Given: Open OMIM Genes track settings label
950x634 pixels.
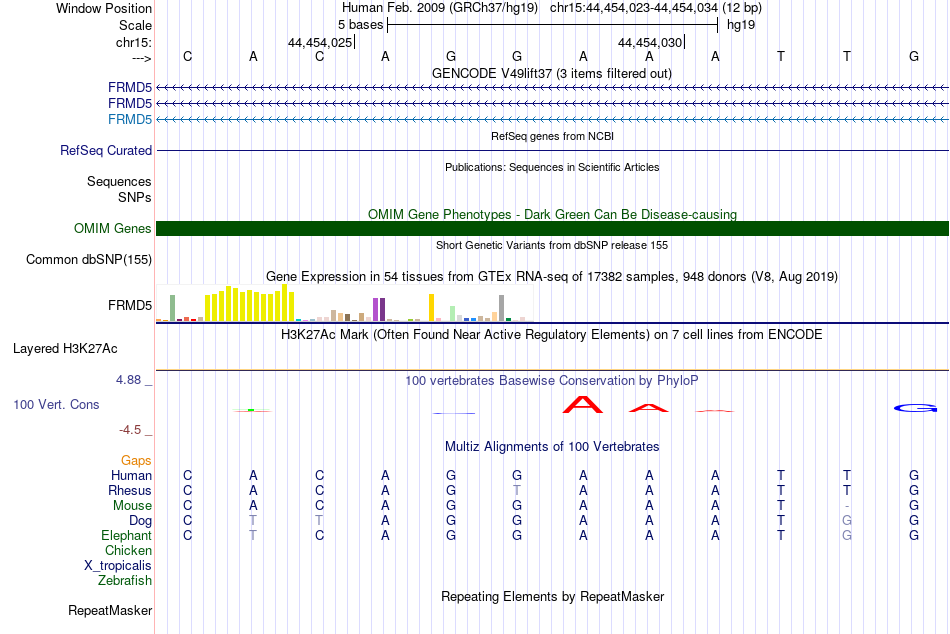Looking at the screenshot, I should [x=112, y=229].
